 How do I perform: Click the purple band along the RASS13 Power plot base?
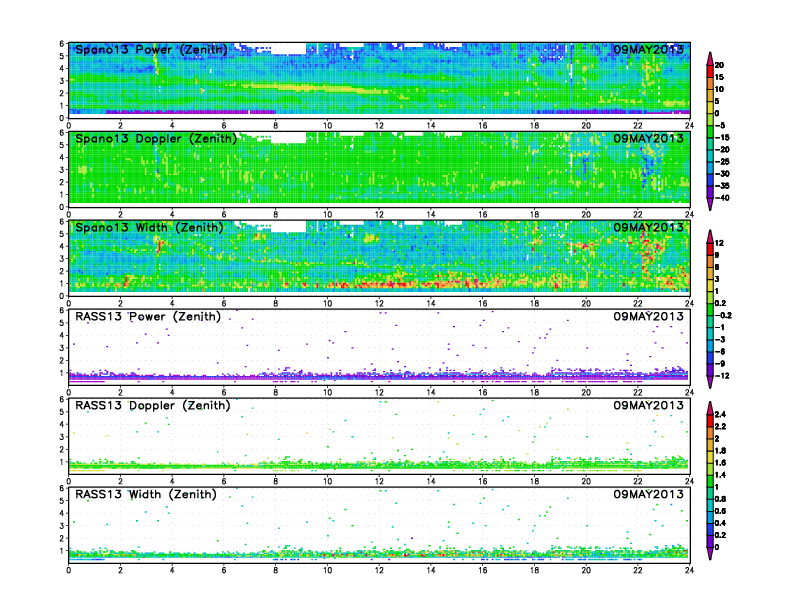click(379, 377)
